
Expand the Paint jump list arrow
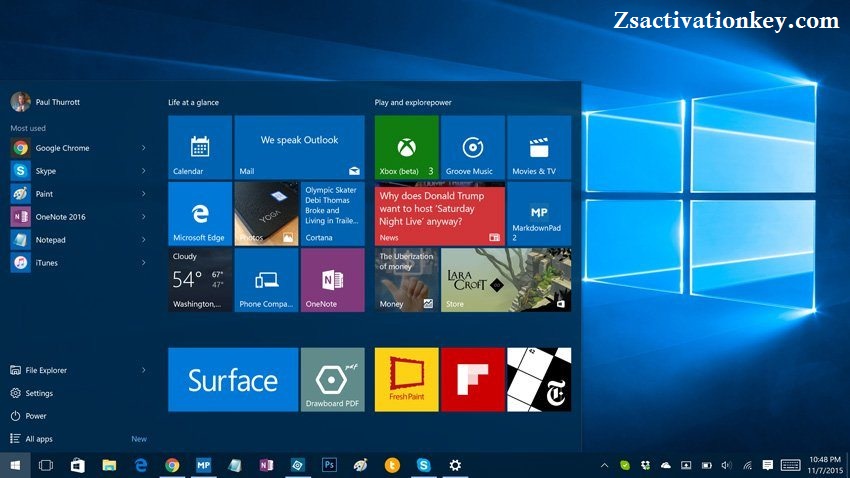144,193
